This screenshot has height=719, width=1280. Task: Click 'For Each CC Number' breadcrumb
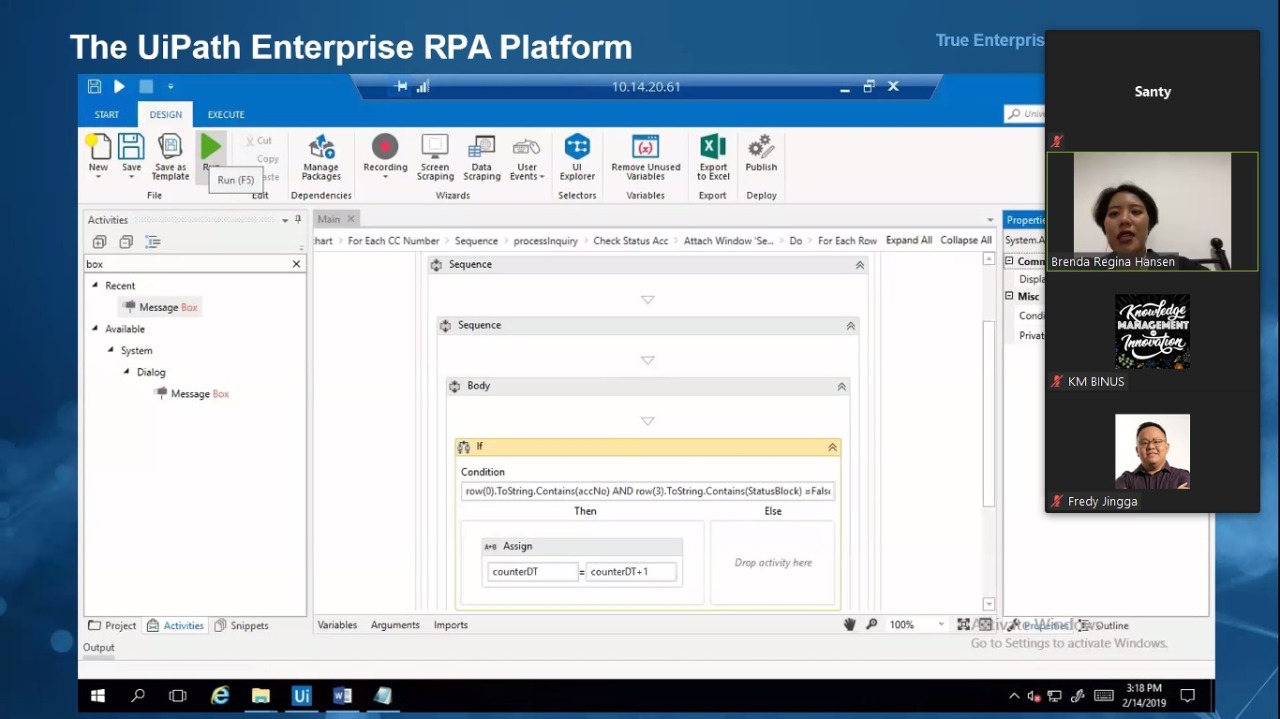pyautogui.click(x=393, y=241)
